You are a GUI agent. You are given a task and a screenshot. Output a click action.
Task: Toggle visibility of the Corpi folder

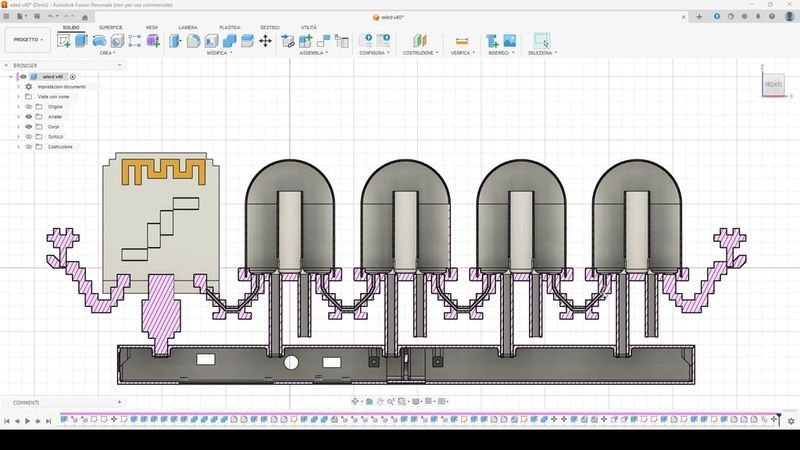(29, 127)
